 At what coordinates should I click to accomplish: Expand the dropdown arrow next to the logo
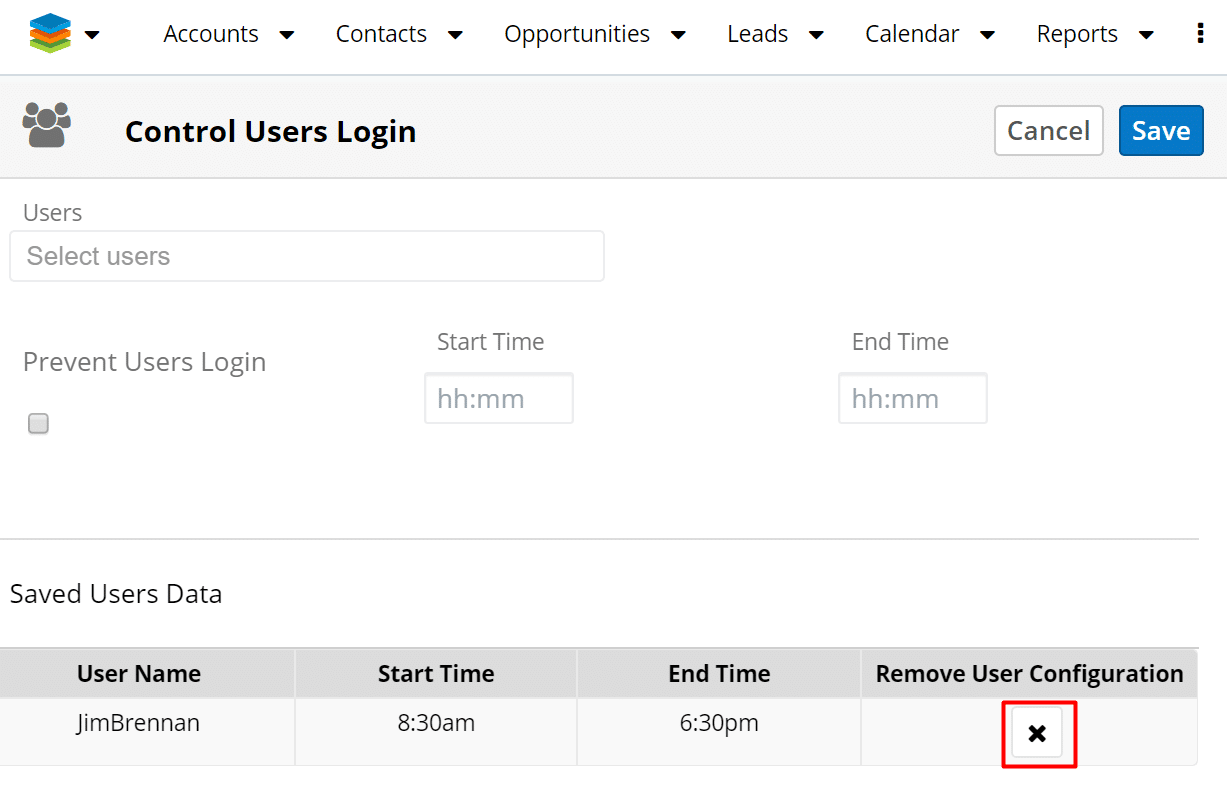tap(91, 34)
